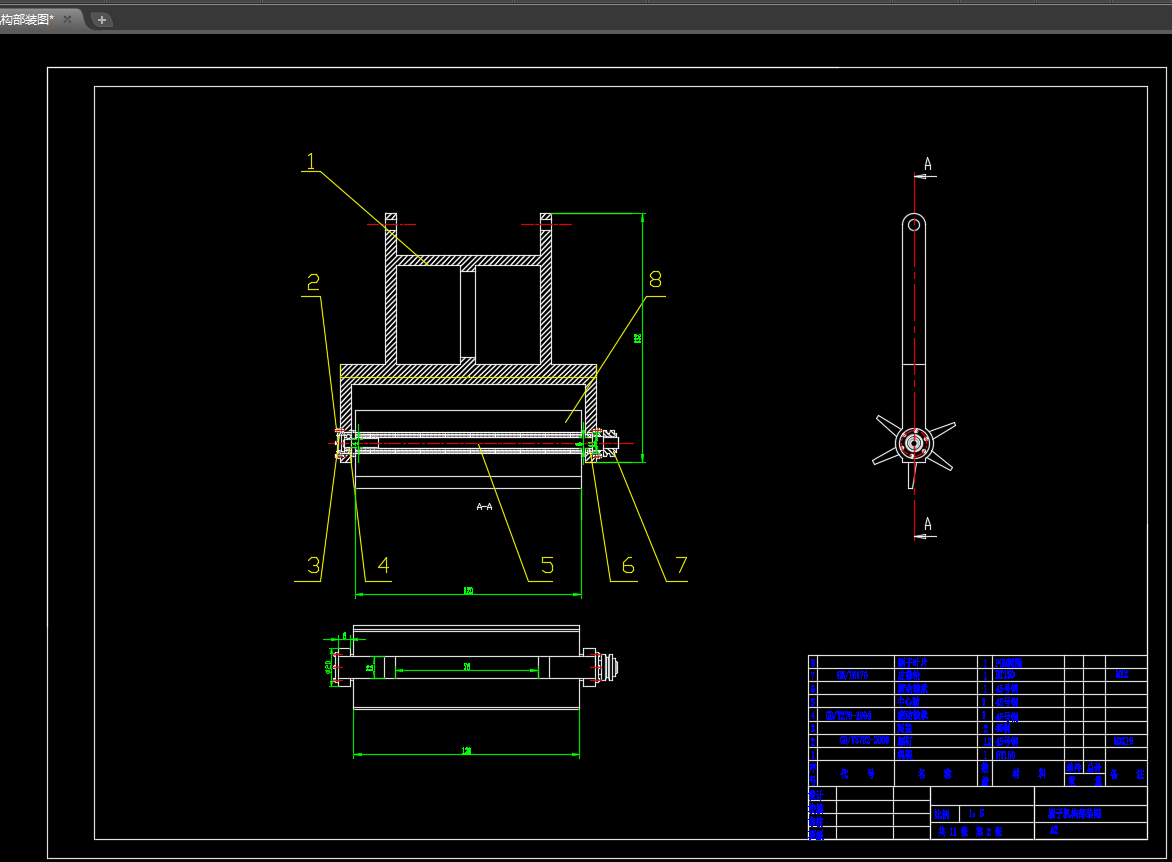
Task: Select yellow balloon number 8
Action: (x=656, y=280)
